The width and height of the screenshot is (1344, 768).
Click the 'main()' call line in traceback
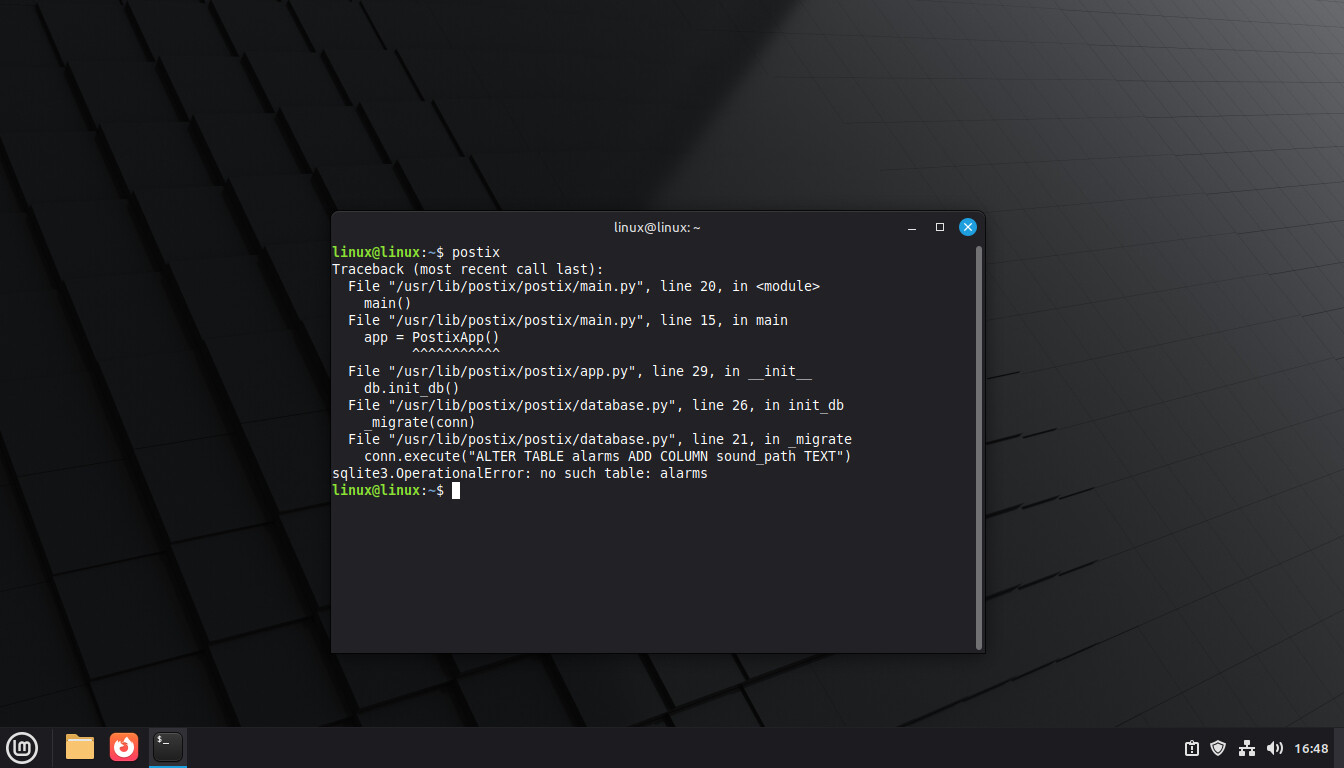click(x=388, y=303)
